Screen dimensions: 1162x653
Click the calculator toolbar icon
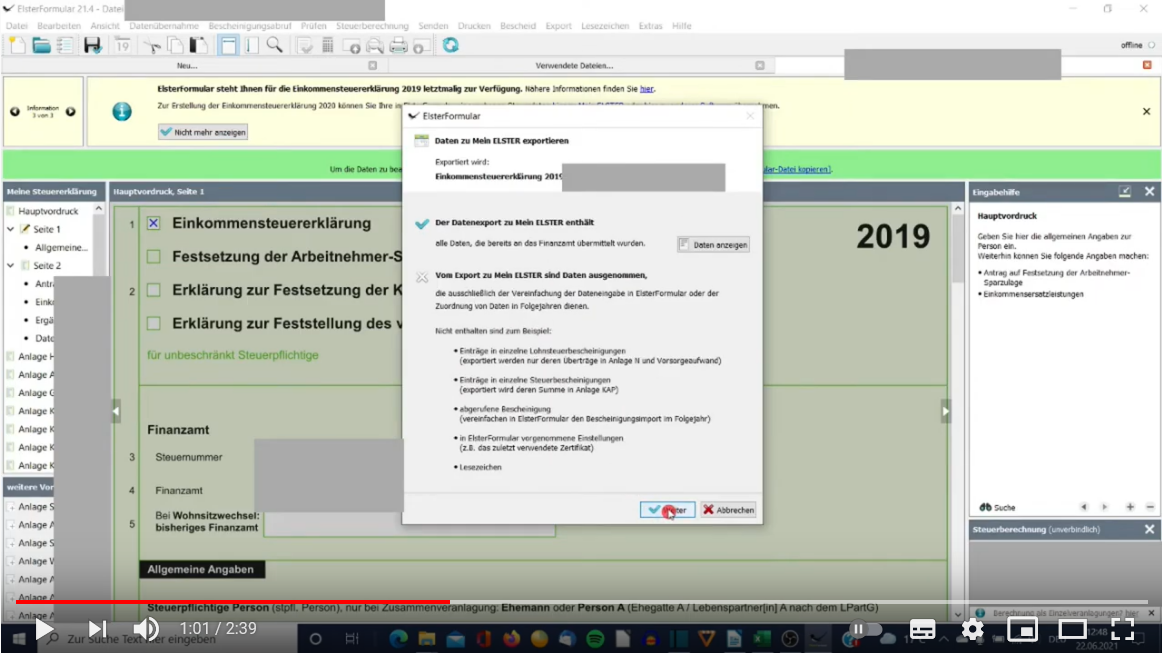327,46
